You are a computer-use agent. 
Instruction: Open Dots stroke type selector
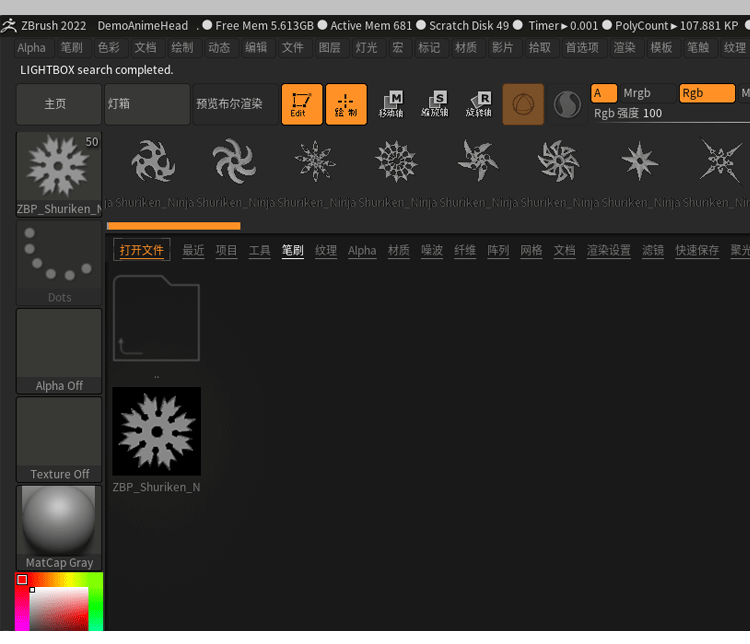pyautogui.click(x=59, y=263)
